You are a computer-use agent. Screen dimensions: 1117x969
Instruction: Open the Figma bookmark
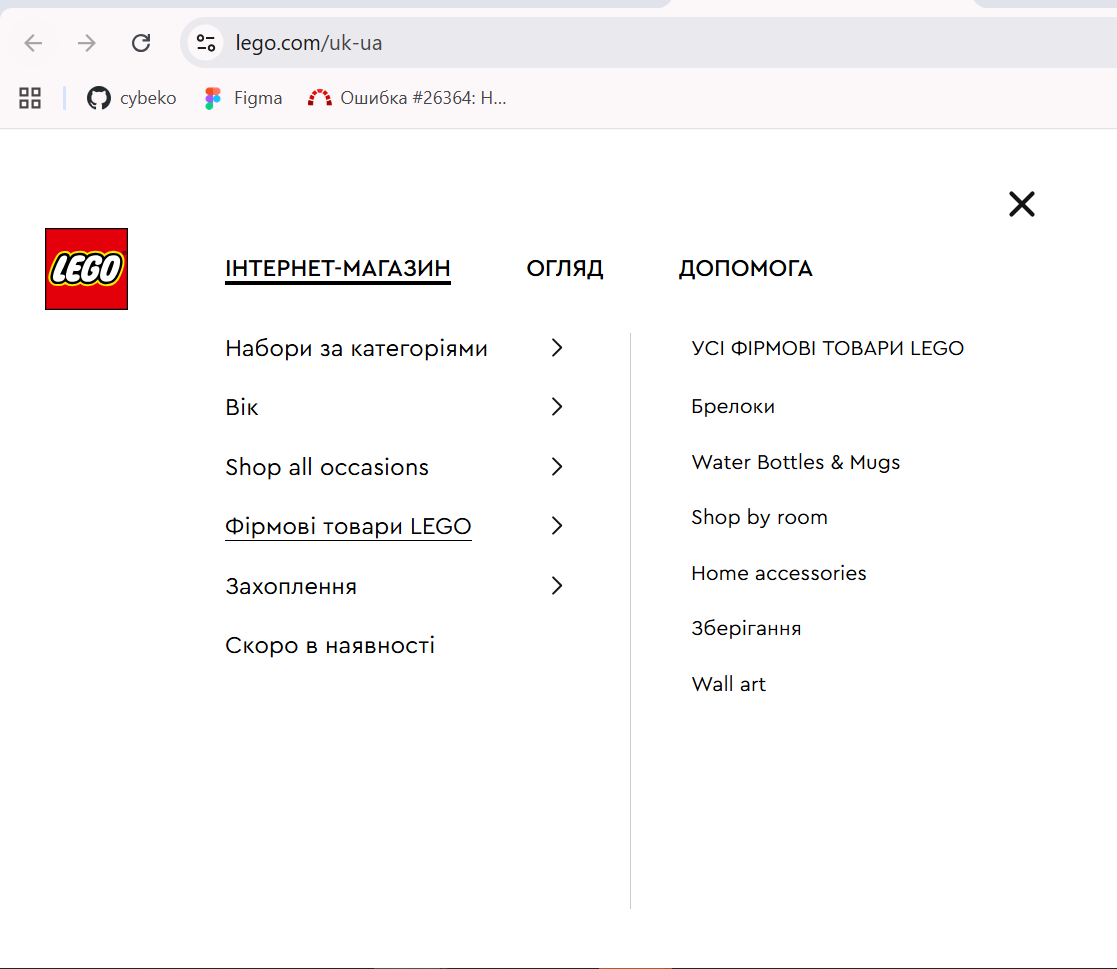243,98
